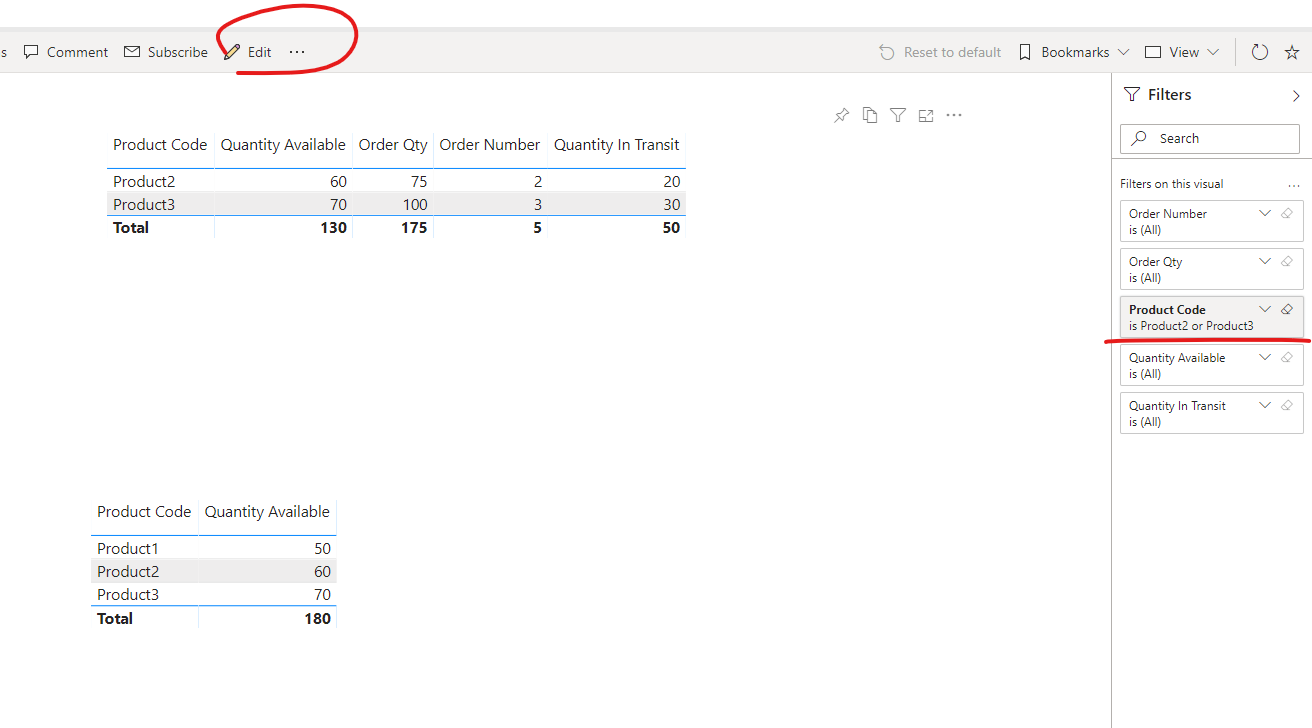Click Quantity Available header in bottom table

(x=267, y=512)
